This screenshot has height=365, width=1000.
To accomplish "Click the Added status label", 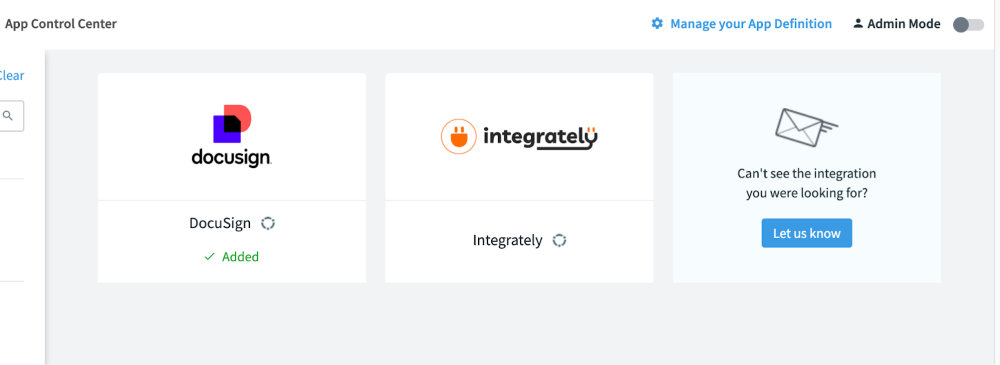I will pyautogui.click(x=240, y=257).
